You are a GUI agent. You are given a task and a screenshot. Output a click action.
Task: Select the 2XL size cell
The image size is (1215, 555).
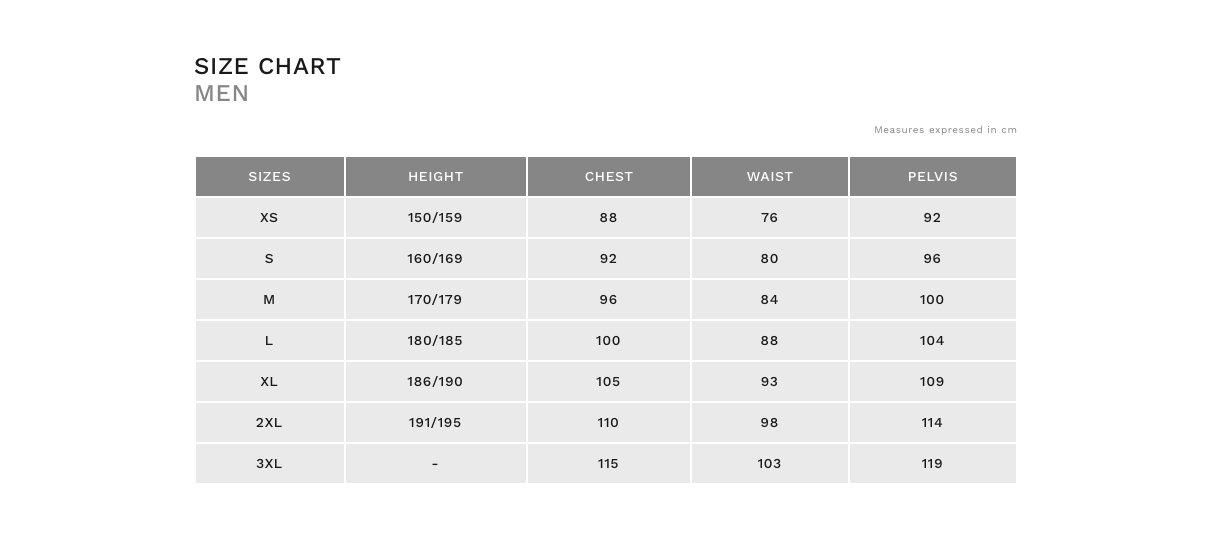(x=270, y=422)
